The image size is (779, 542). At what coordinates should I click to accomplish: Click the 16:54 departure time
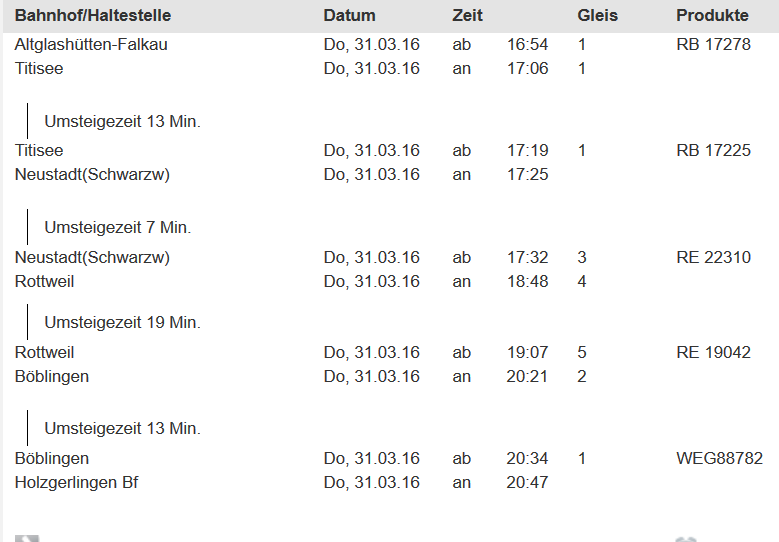(x=527, y=45)
